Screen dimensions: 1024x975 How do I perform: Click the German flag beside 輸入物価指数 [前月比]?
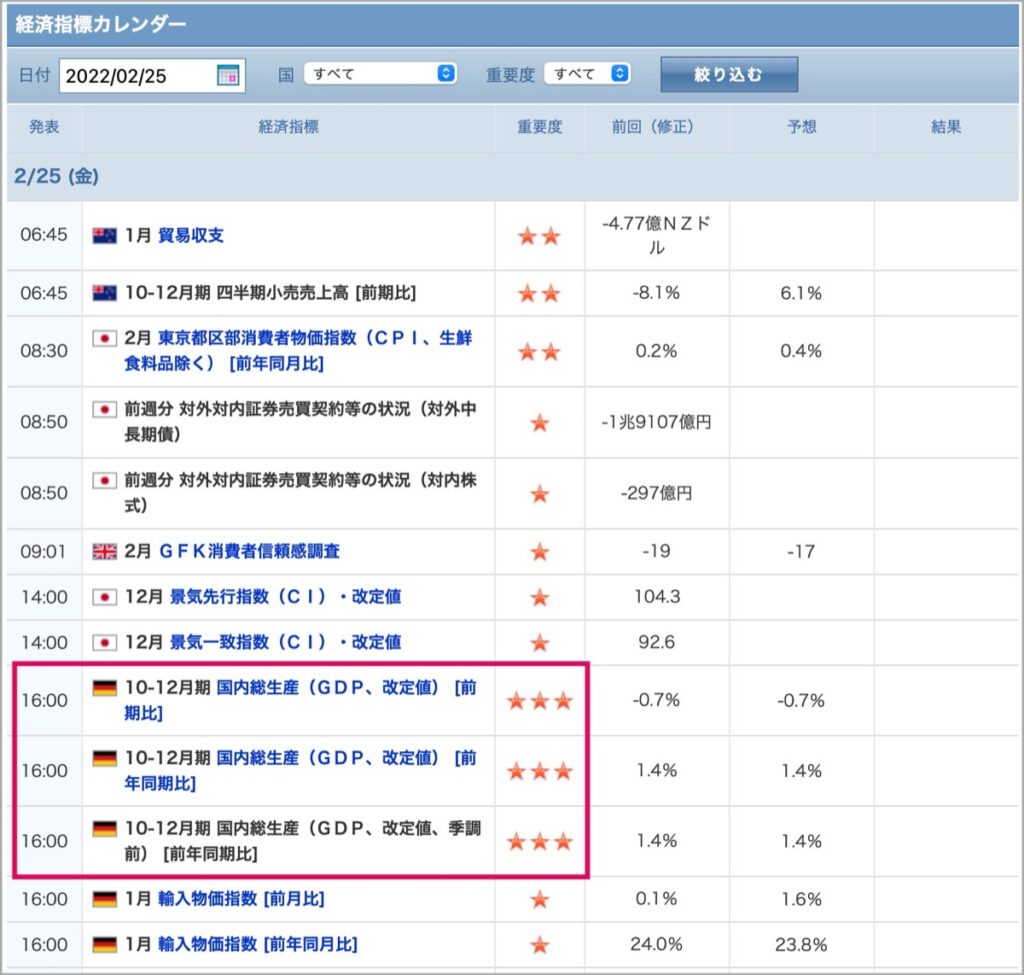104,899
